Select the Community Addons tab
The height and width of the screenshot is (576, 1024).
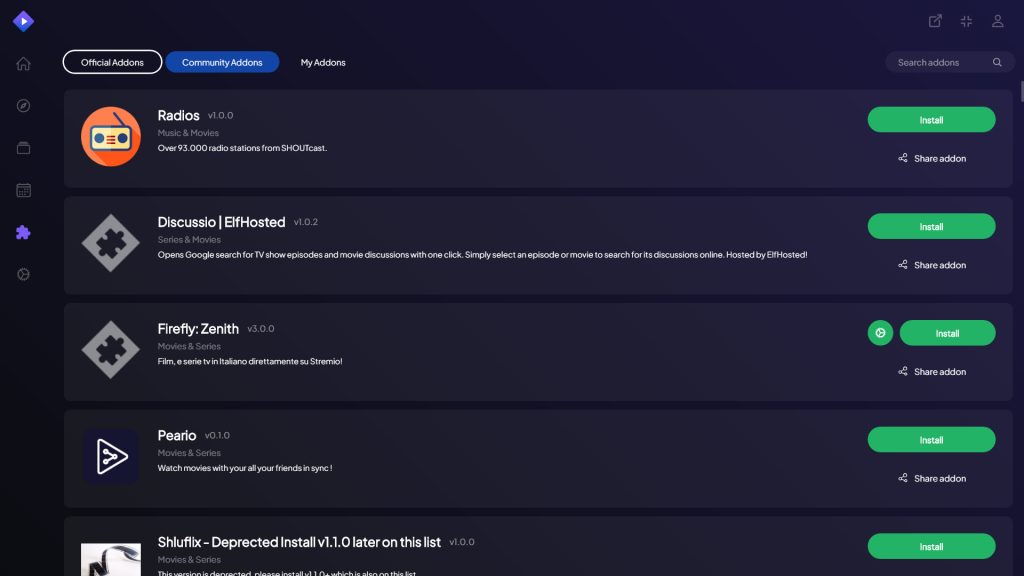[222, 62]
